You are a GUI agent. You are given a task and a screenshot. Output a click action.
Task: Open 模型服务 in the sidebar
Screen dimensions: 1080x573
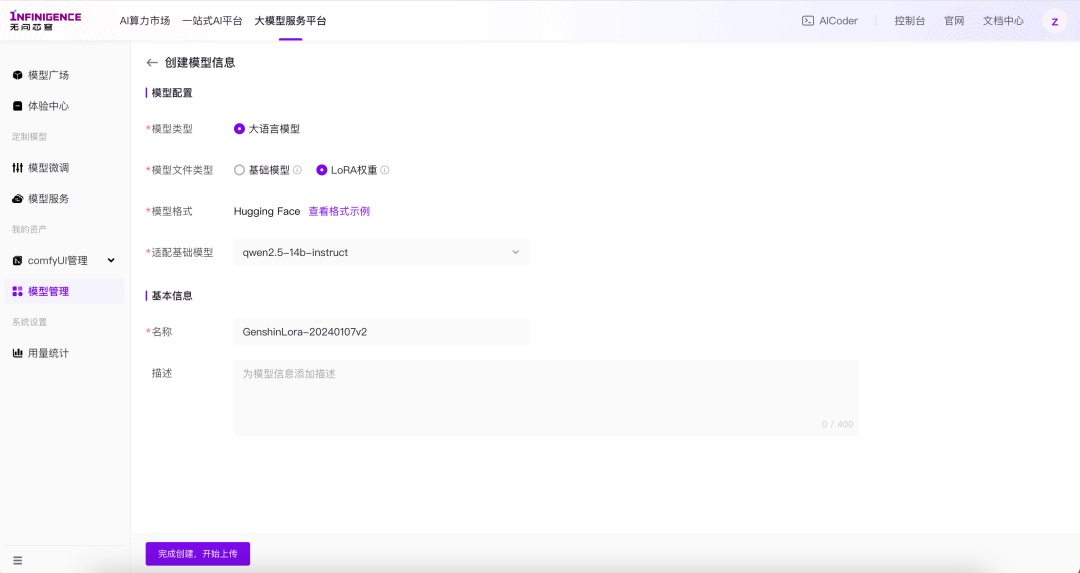click(x=48, y=198)
